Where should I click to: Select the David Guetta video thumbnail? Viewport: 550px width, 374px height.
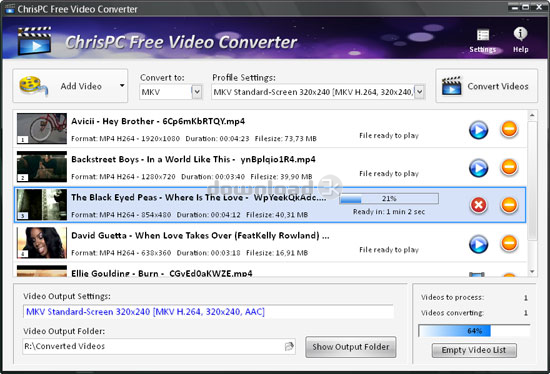[x=42, y=243]
